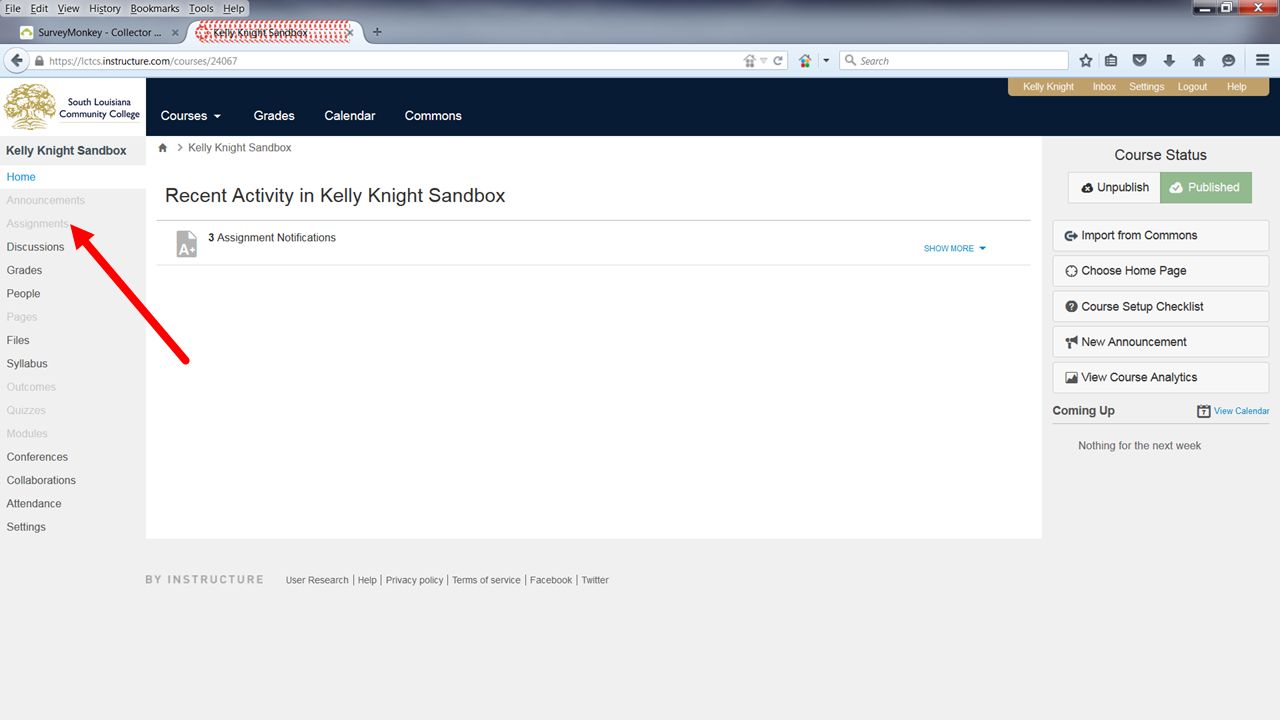Open Conferences in course sidebar
This screenshot has width=1280, height=720.
(37, 457)
